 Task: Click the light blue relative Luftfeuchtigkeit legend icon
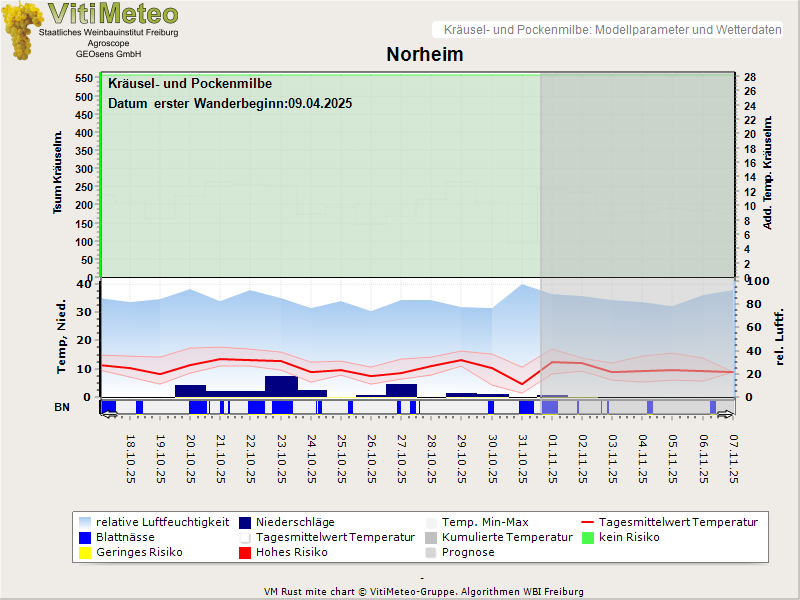point(85,522)
